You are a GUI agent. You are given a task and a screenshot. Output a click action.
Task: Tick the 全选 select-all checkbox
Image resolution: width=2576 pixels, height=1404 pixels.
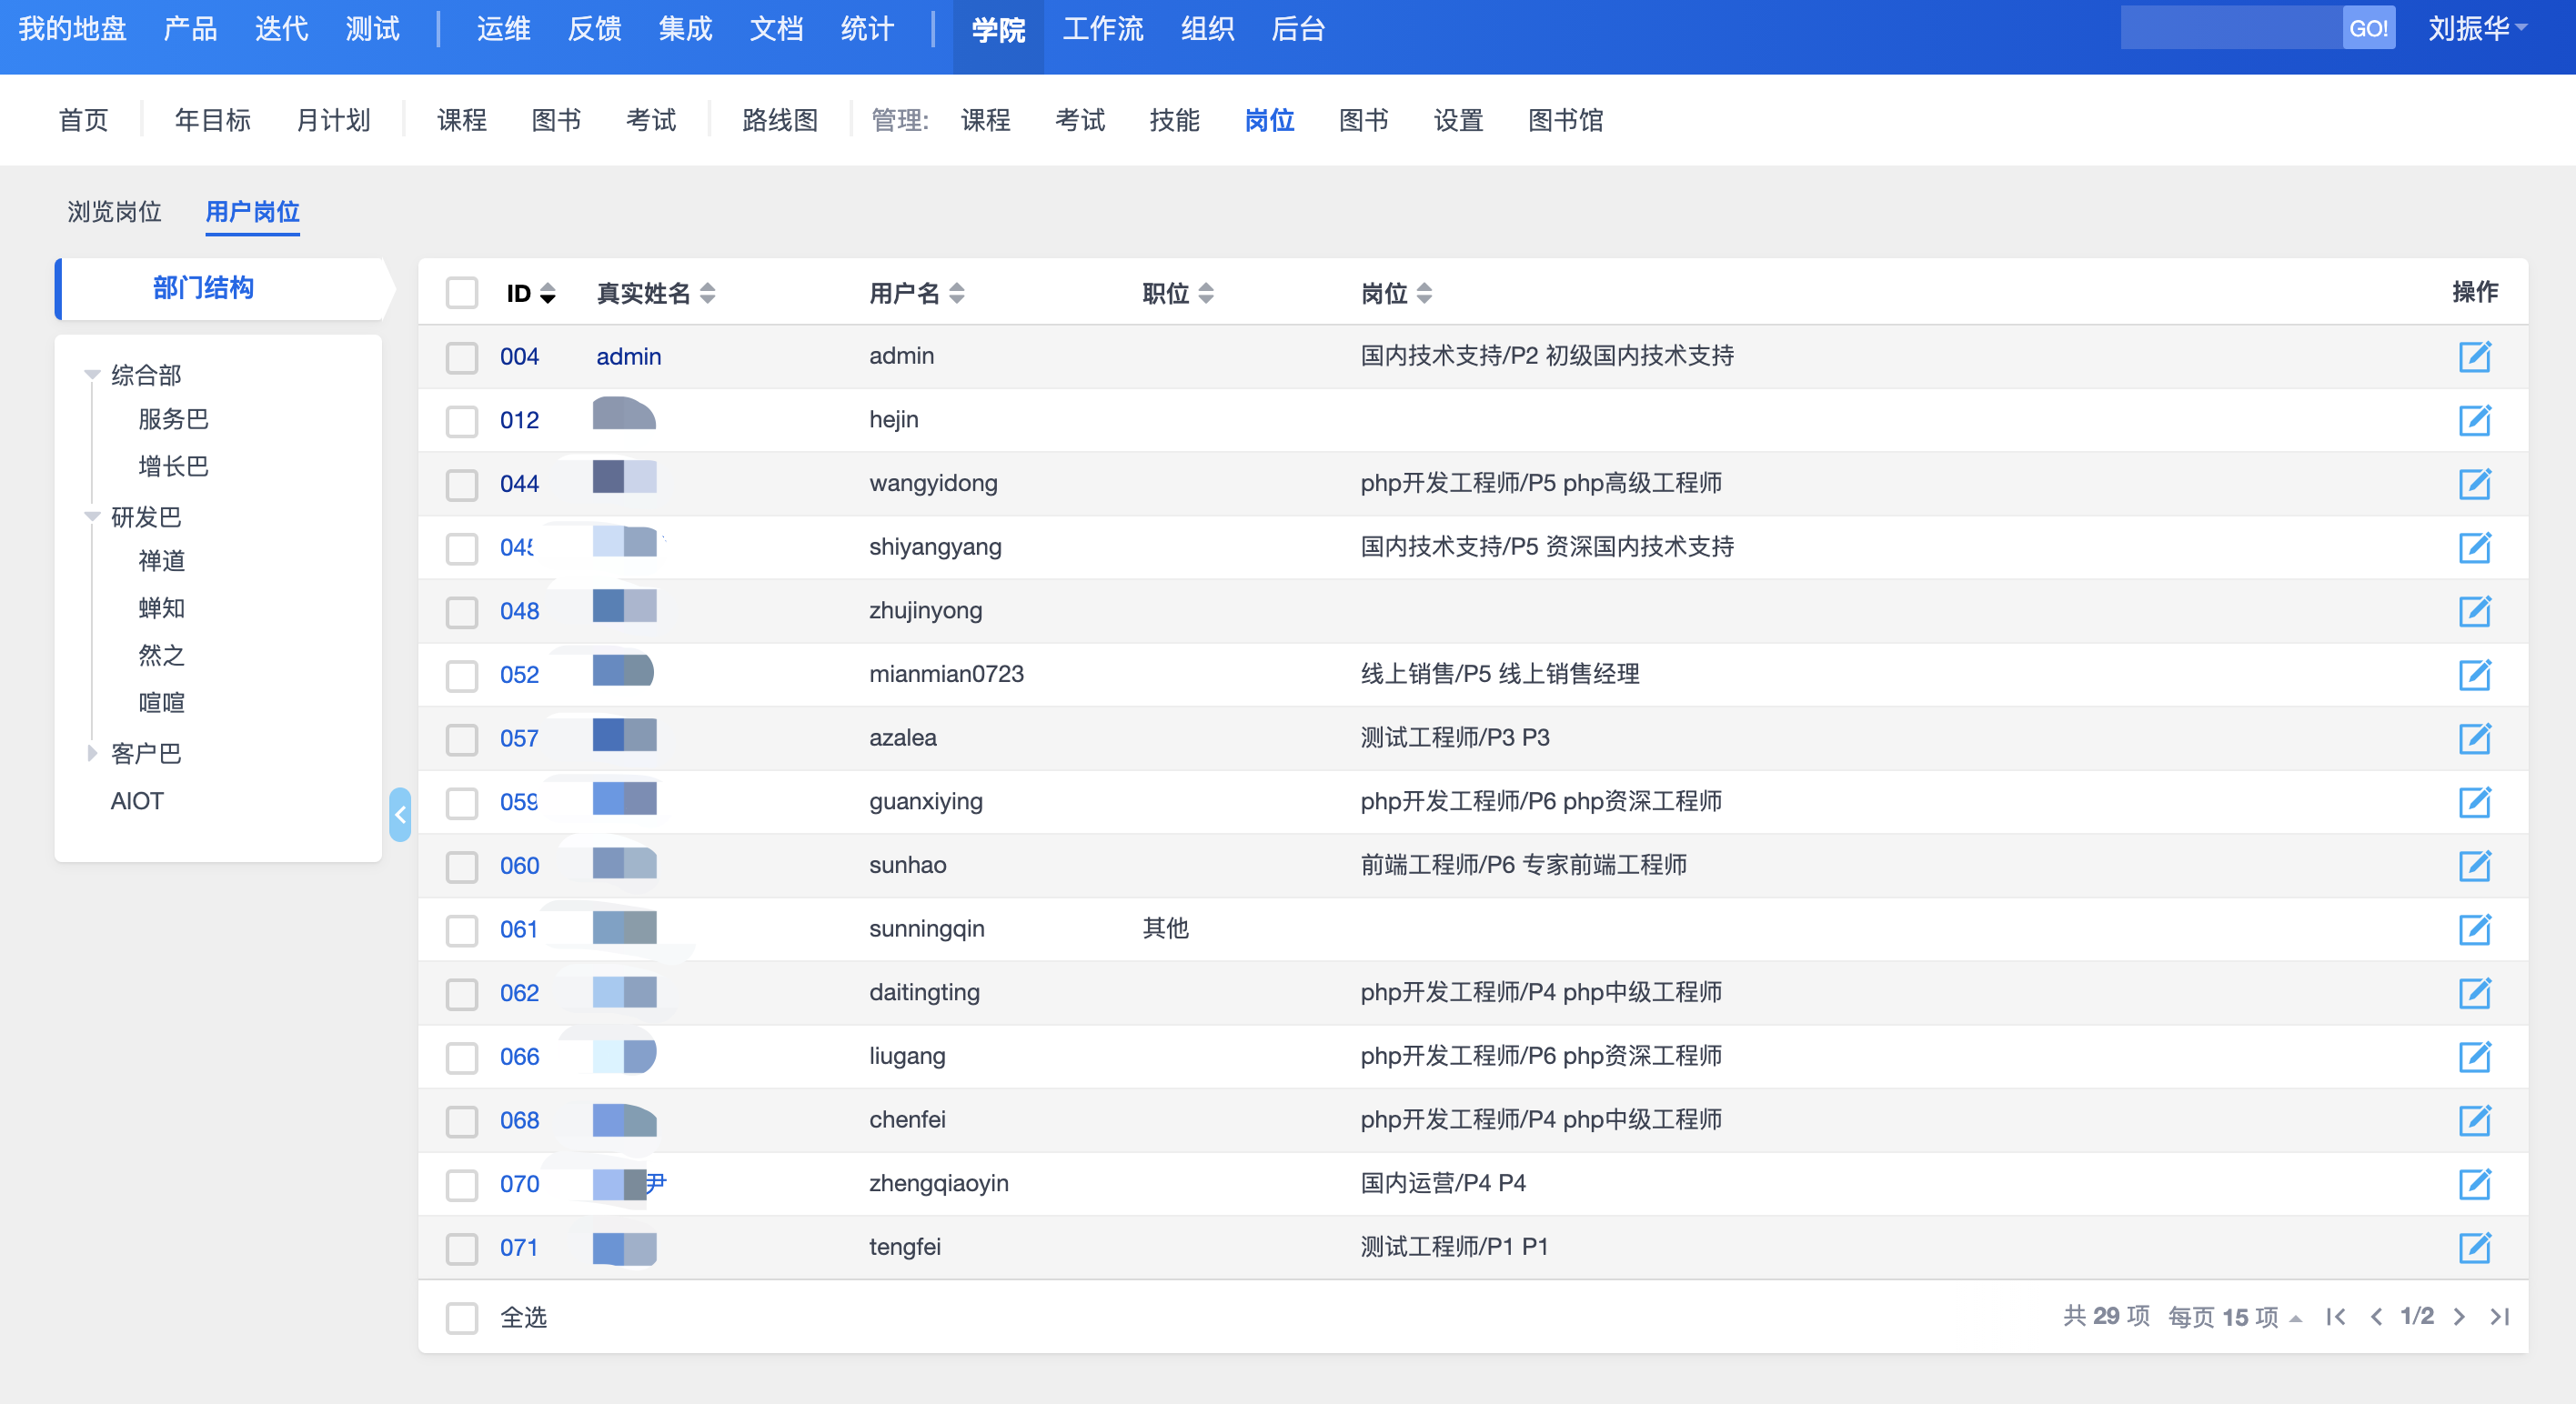coord(462,1318)
